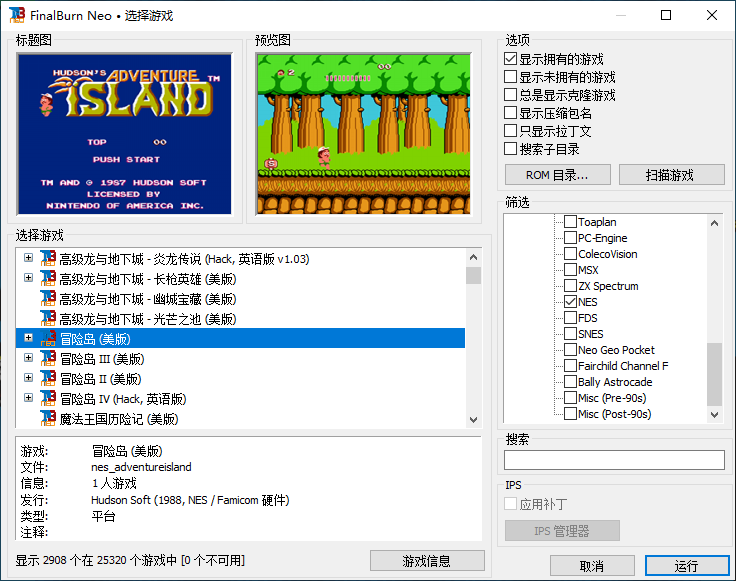Check the ZX Spectrum filter box
The image size is (736, 581).
570,285
